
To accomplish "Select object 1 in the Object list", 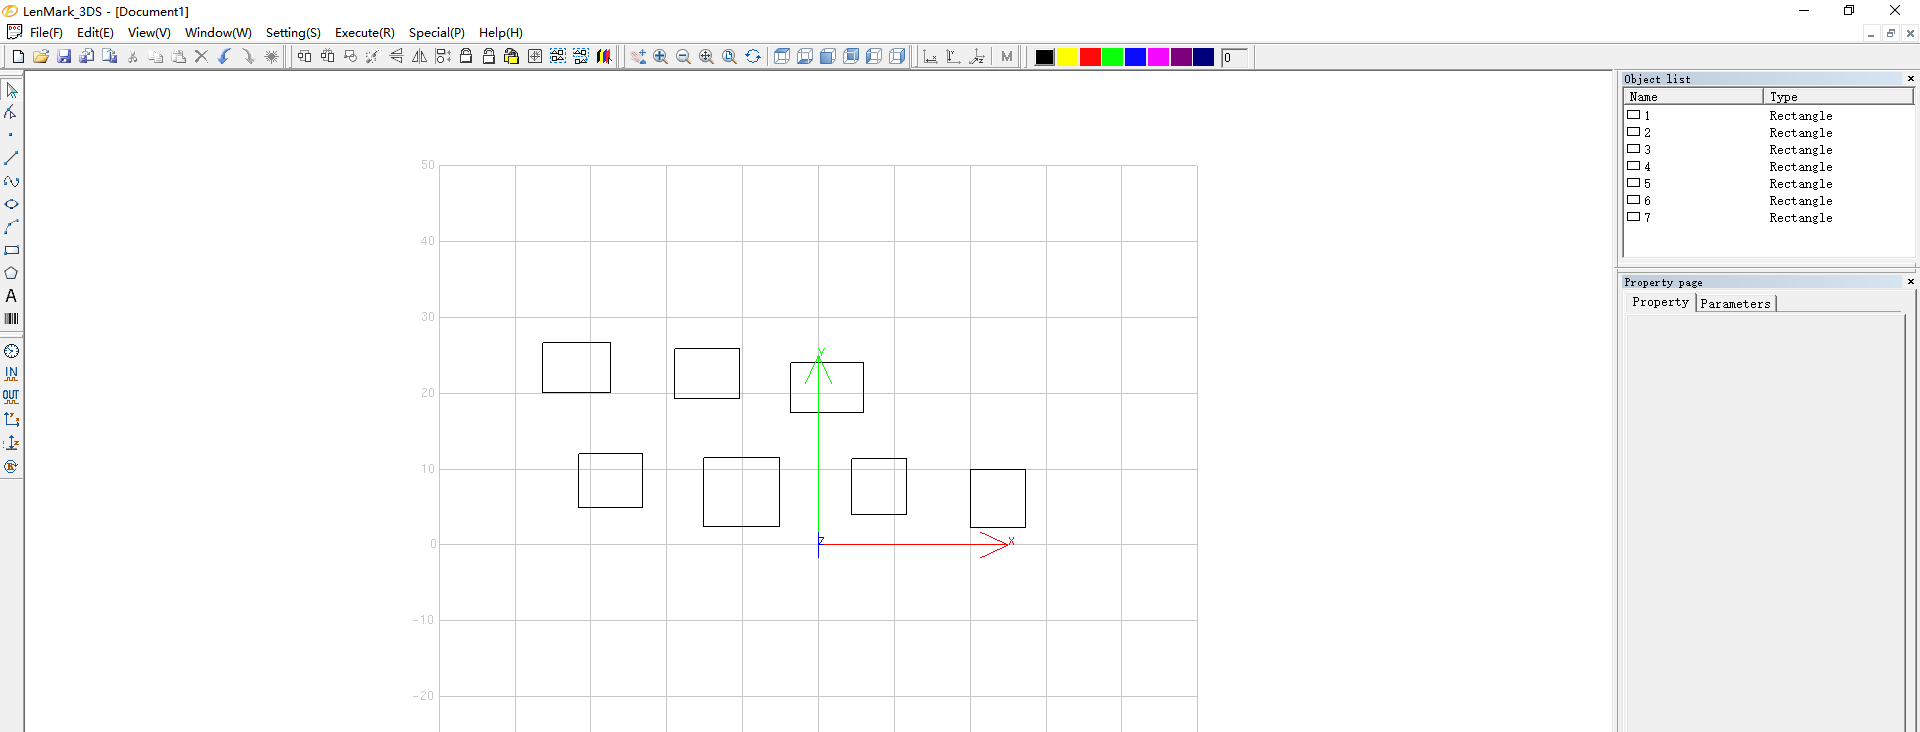I will coord(1768,115).
